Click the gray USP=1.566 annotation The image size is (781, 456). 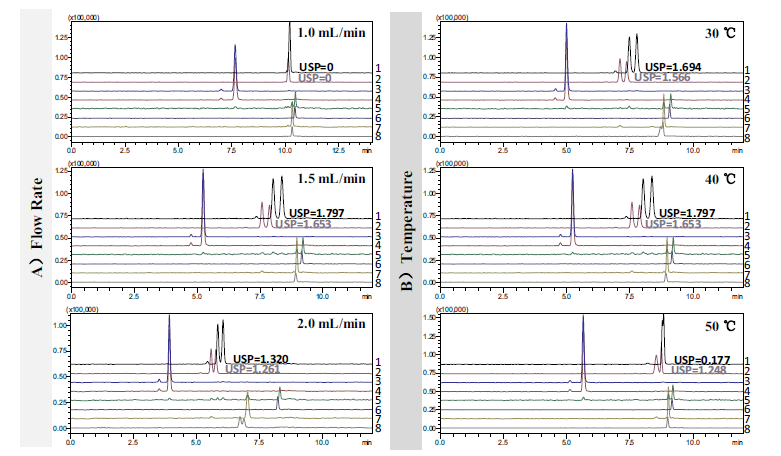pyautogui.click(x=664, y=77)
